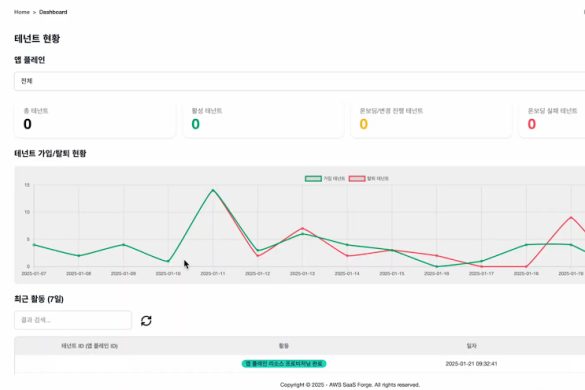Click the 테넌트 가입/탈퇴 현황 heading
This screenshot has height=390, width=585.
[50, 153]
